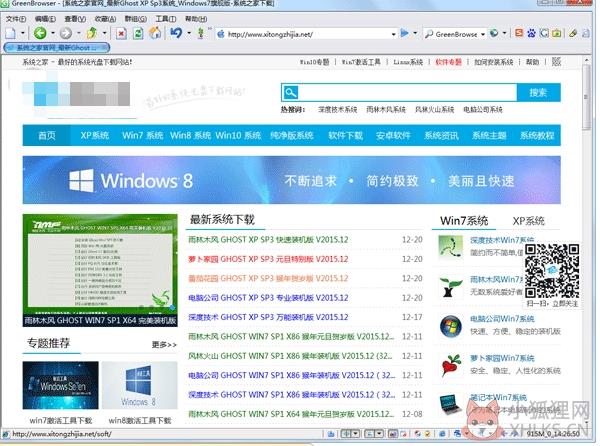Click the sitemap grid icon in top links
This screenshot has height=446, width=600.
click(556, 62)
